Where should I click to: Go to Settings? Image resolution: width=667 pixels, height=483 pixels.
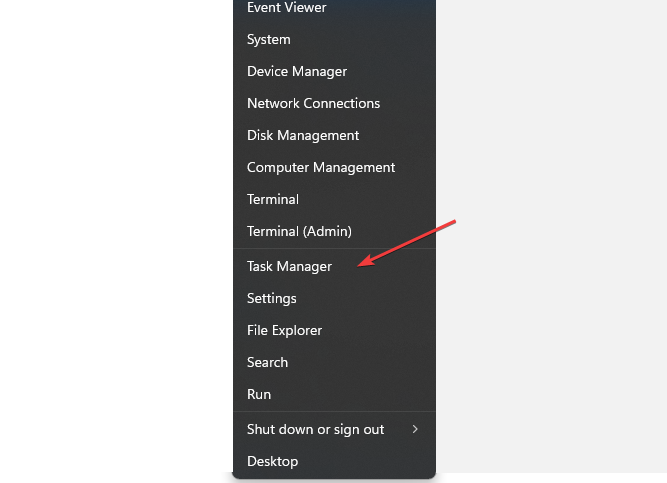(272, 299)
